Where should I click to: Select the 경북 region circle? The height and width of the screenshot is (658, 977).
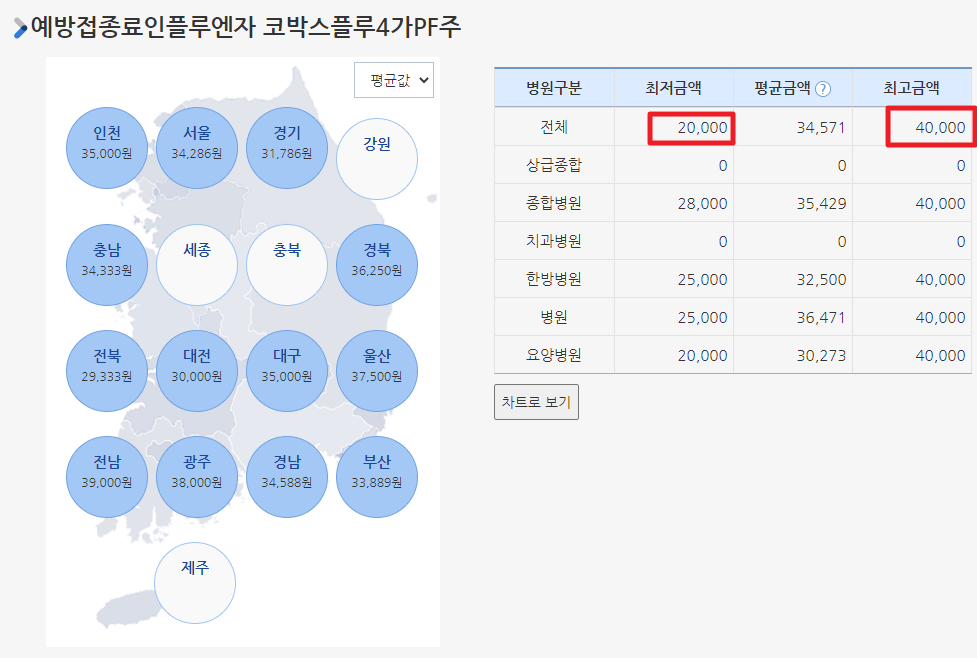click(377, 265)
